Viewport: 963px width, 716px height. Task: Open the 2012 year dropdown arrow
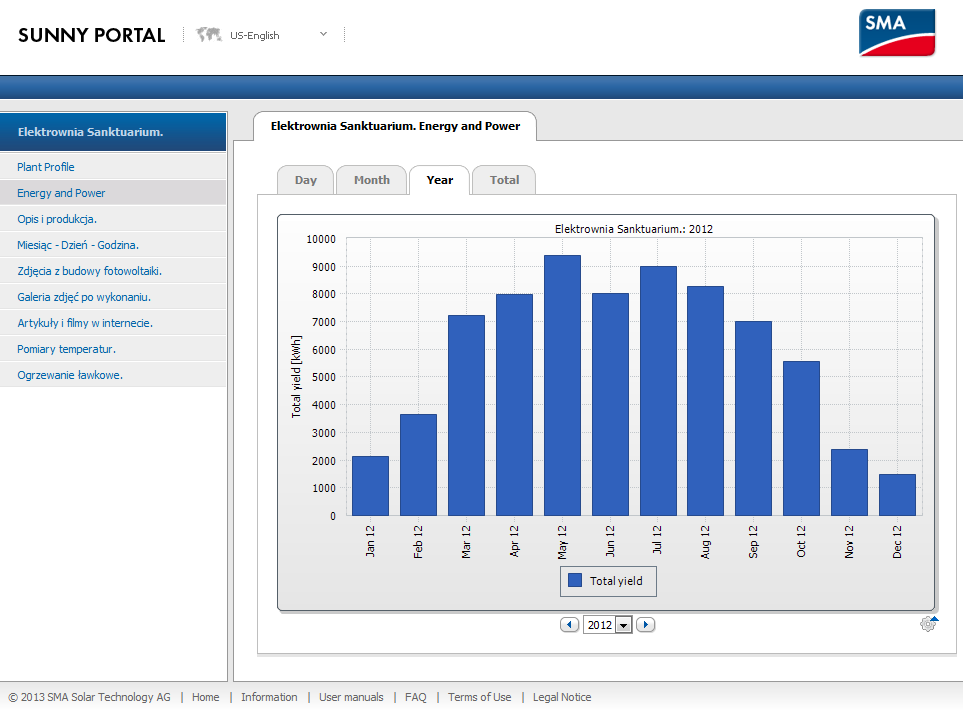click(623, 625)
